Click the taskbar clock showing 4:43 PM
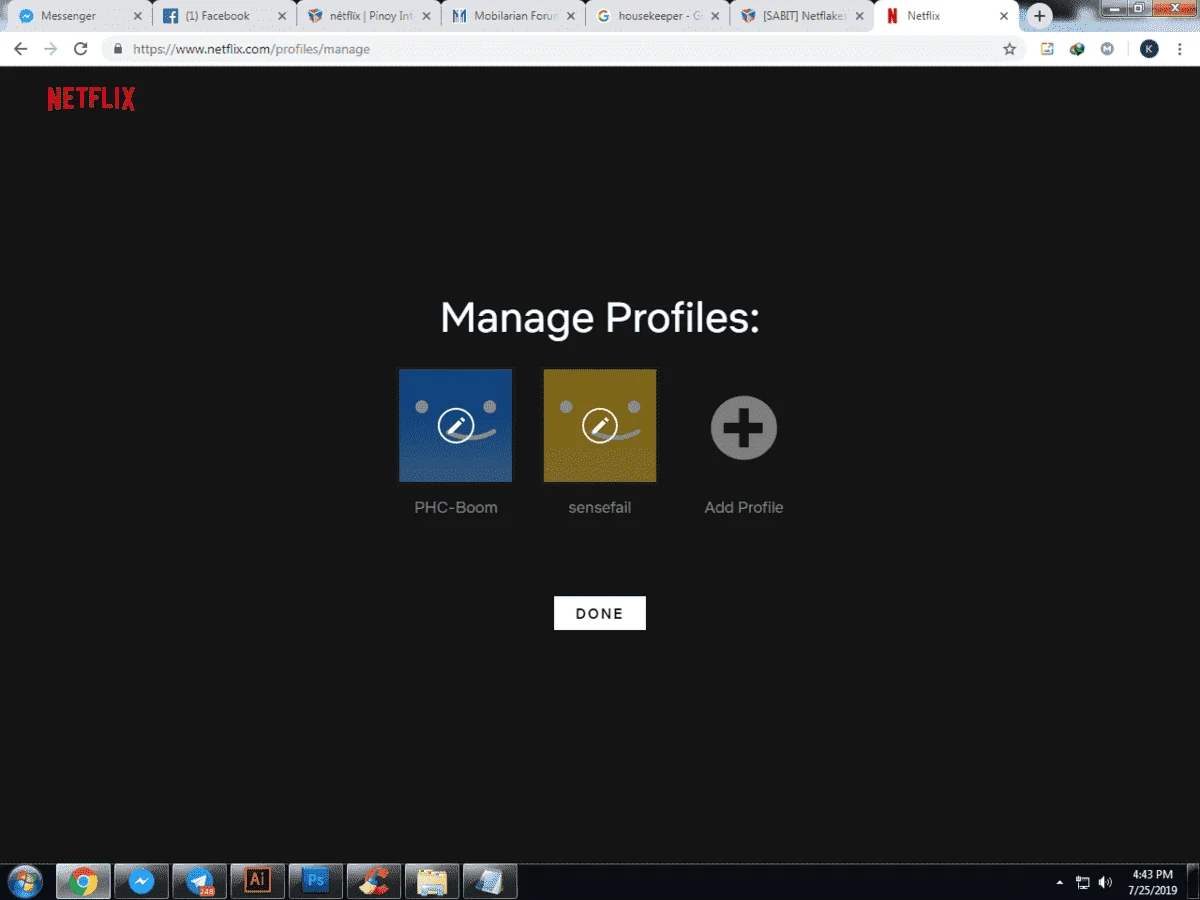The image size is (1200, 900). (1152, 881)
